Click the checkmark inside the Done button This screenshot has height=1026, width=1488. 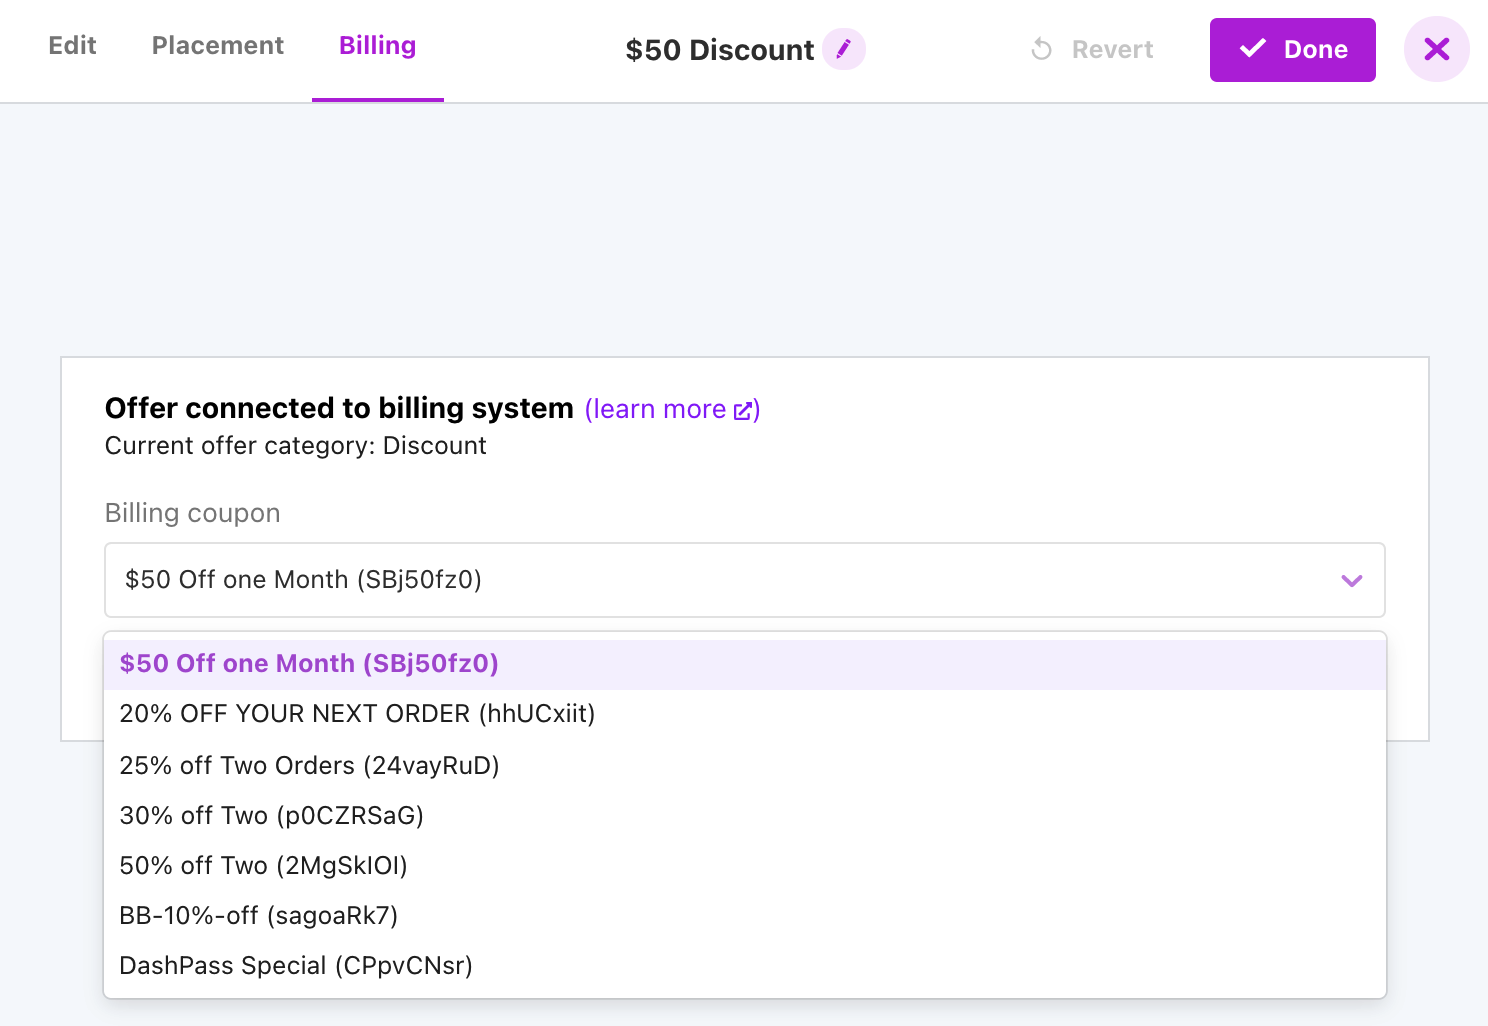point(1251,48)
